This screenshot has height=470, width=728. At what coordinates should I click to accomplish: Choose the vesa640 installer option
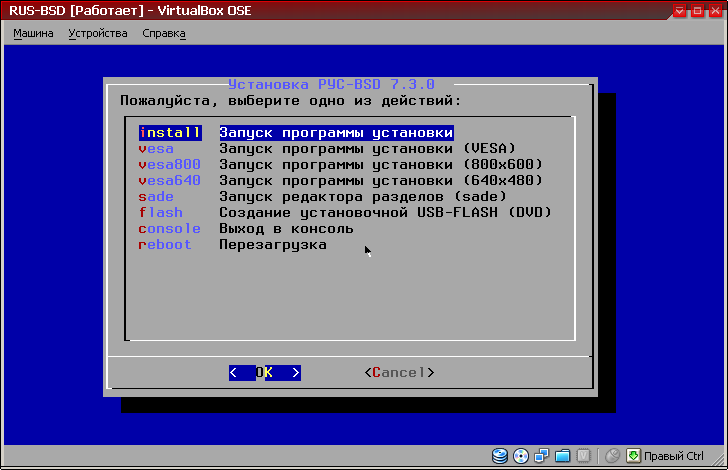169,180
